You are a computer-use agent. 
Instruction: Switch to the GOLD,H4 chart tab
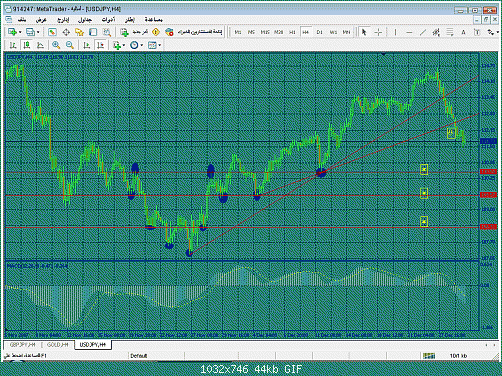[58, 345]
